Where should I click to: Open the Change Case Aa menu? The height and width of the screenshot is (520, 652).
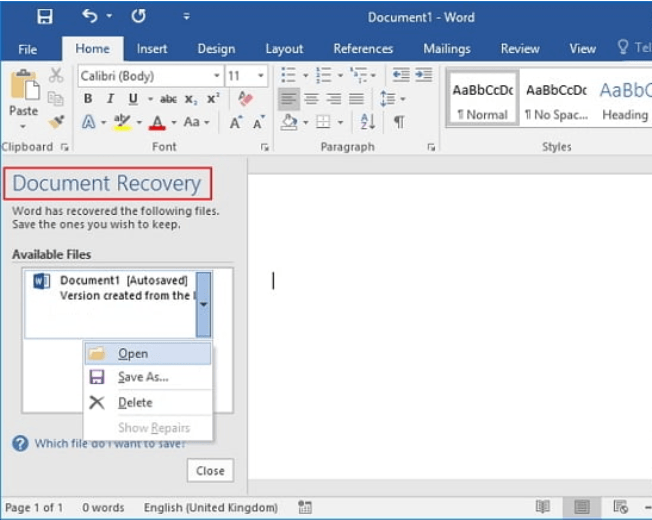(x=196, y=122)
